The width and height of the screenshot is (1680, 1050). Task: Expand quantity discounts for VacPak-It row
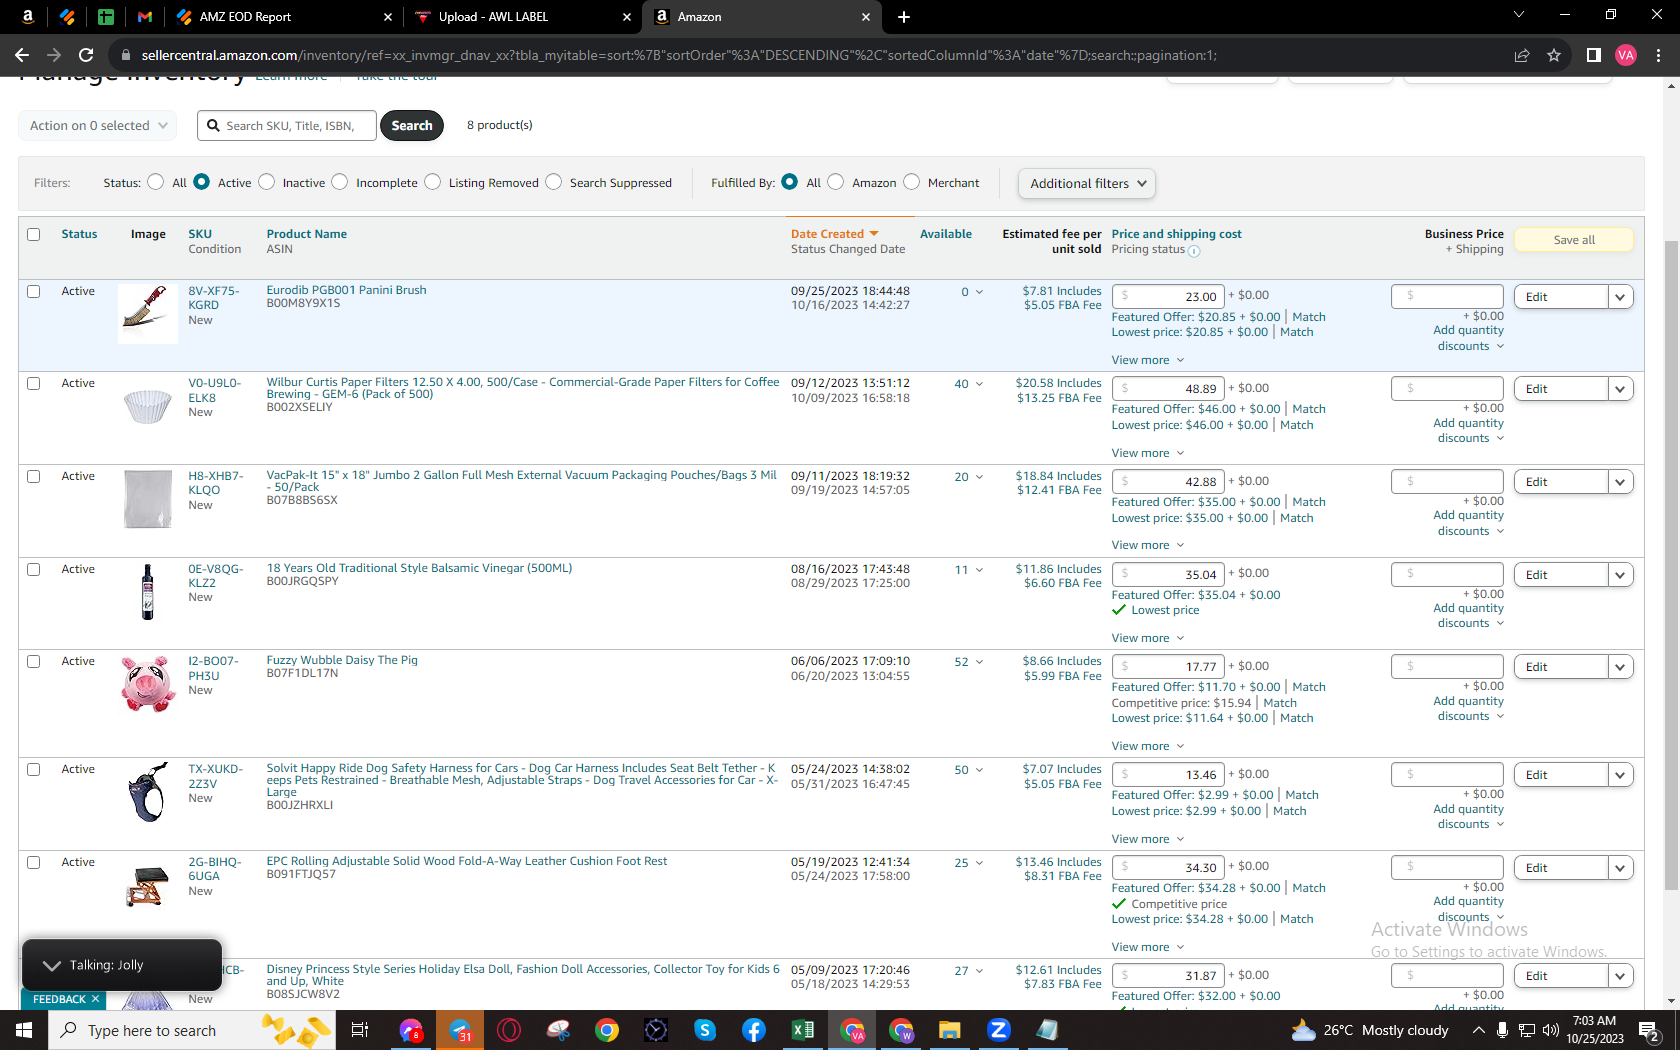(x=1470, y=523)
